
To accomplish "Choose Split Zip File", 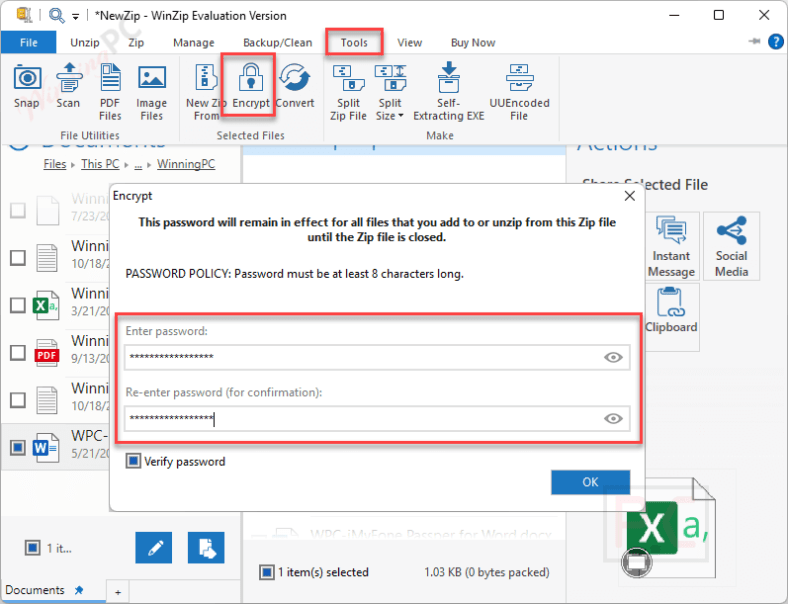I will pos(348,92).
